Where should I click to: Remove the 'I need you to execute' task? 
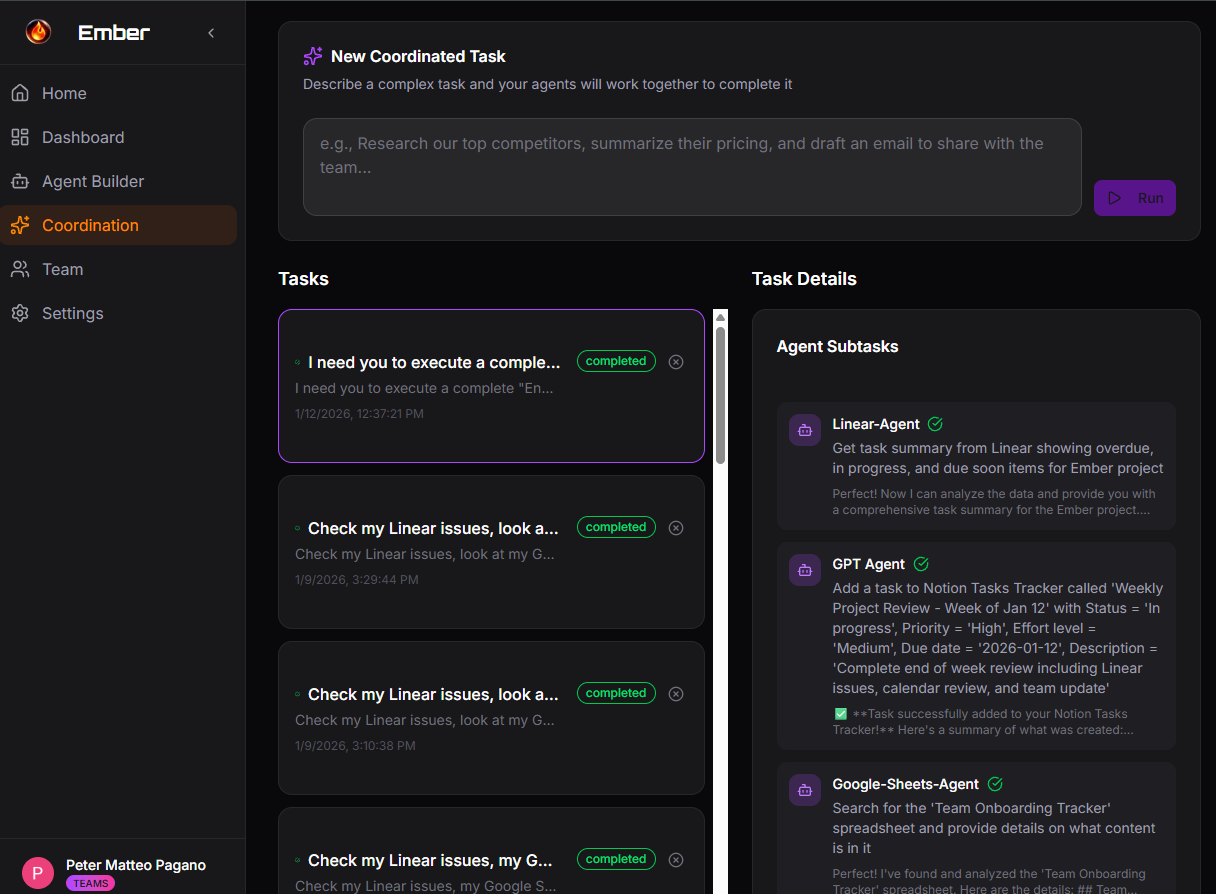(676, 362)
